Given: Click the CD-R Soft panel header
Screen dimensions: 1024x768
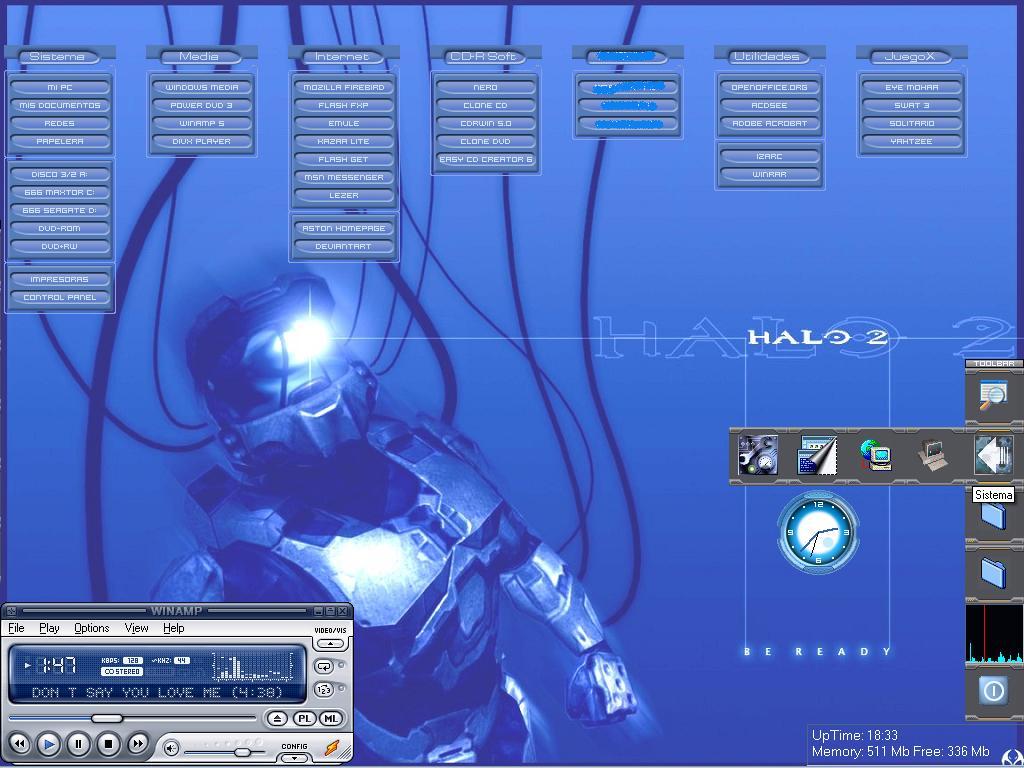Looking at the screenshot, I should click(x=484, y=57).
